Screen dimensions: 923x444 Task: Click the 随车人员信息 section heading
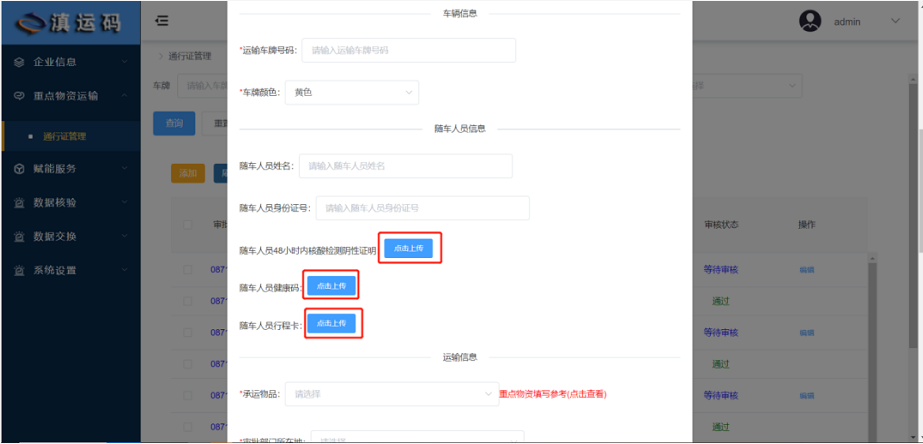[x=460, y=129]
